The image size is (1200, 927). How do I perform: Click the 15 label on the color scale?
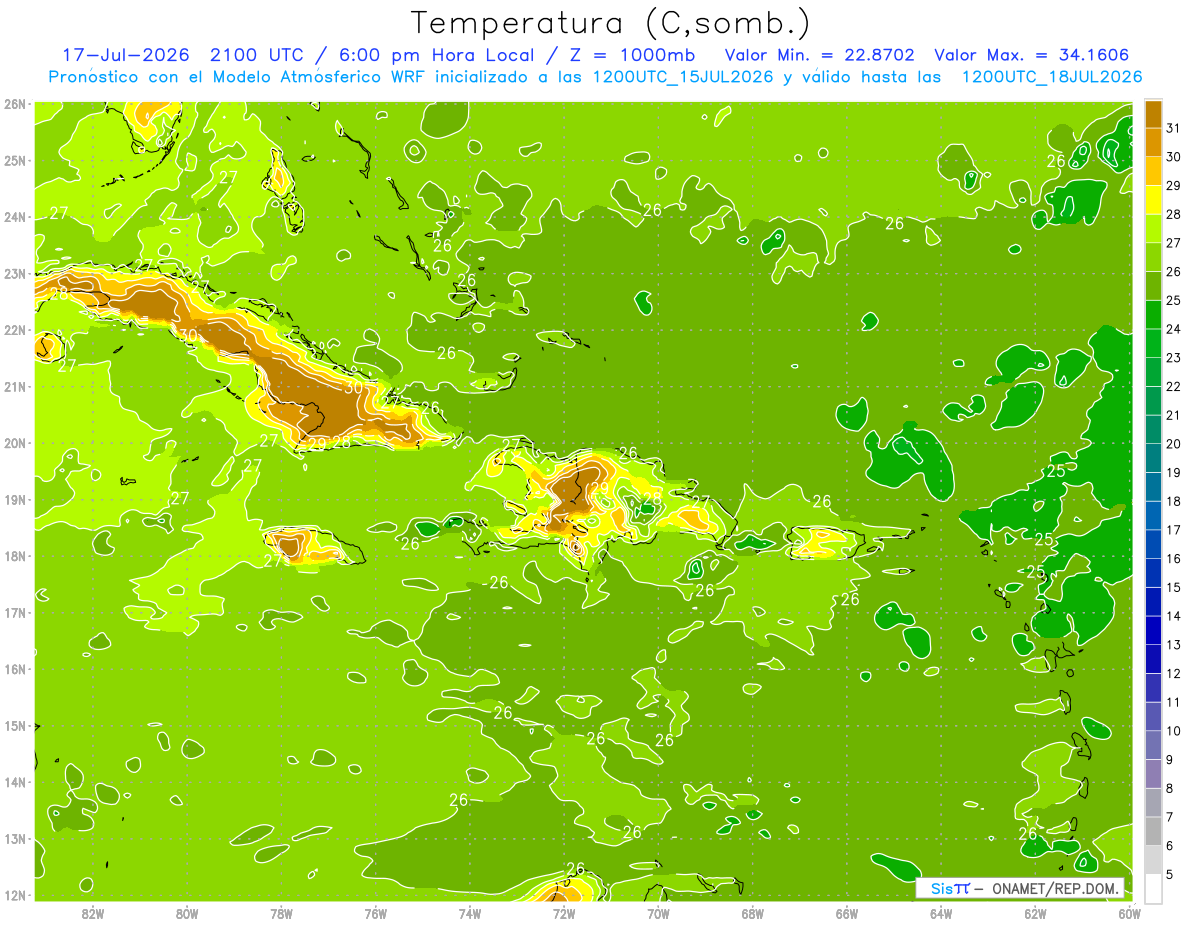pos(1174,587)
